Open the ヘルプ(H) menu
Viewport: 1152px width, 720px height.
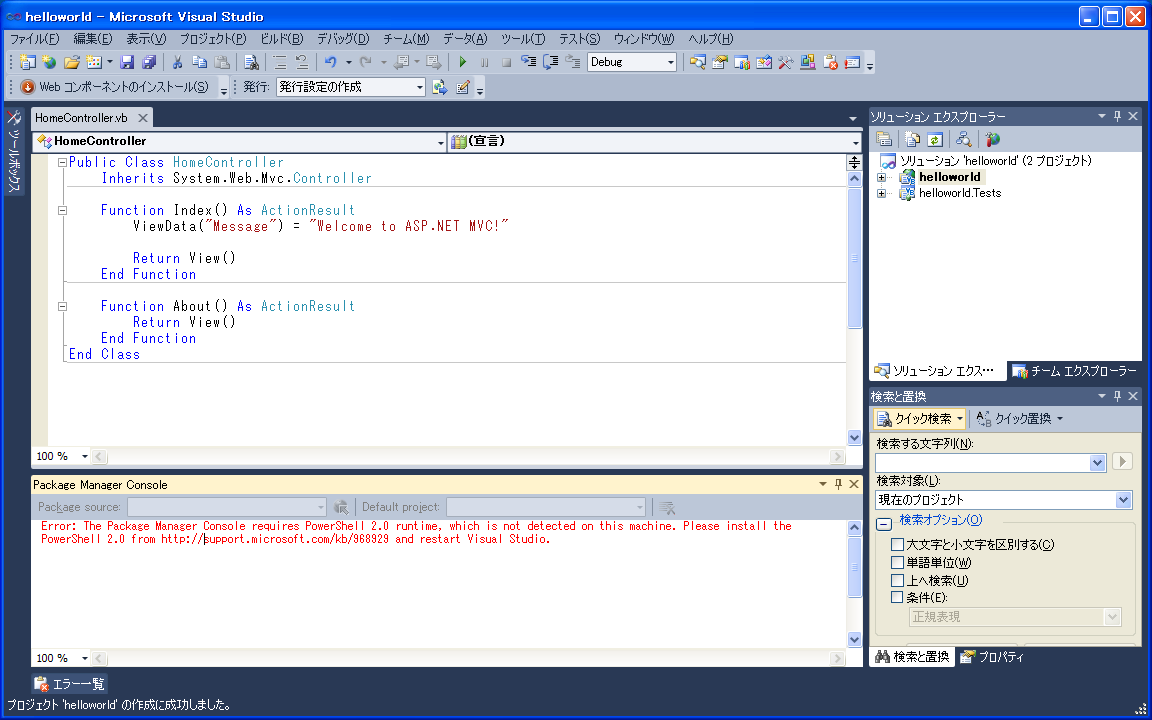pyautogui.click(x=710, y=39)
